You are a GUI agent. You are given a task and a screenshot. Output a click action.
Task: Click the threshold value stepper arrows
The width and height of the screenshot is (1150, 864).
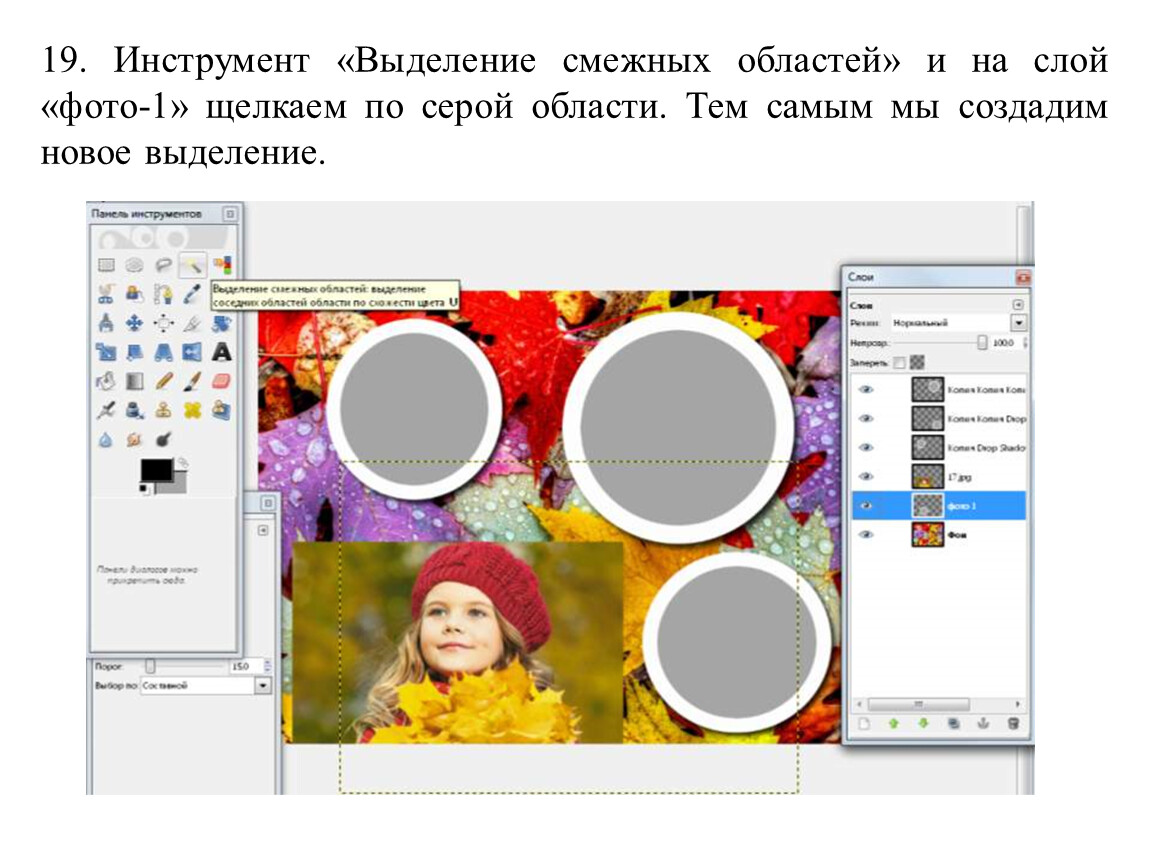[268, 667]
